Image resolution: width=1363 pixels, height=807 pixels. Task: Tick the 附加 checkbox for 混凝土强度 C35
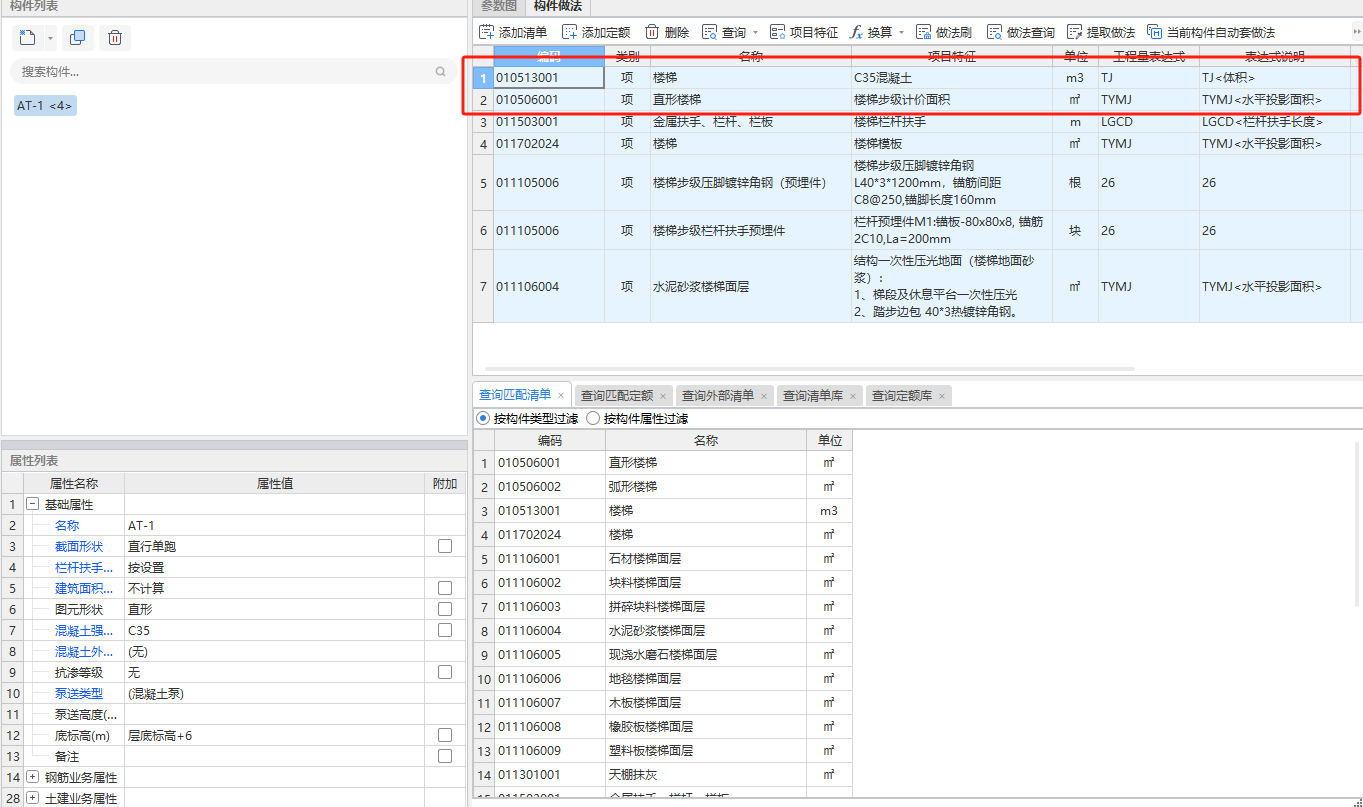click(445, 630)
